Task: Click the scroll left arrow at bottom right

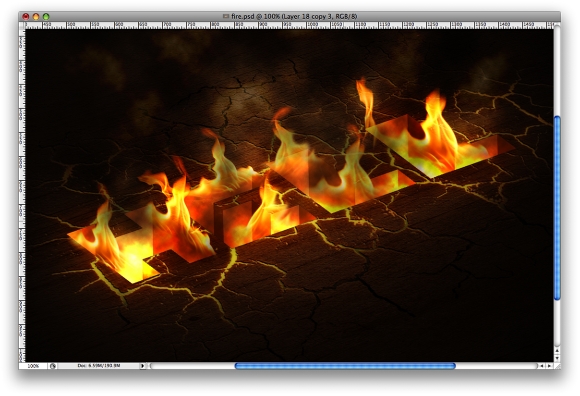Action: 542,366
